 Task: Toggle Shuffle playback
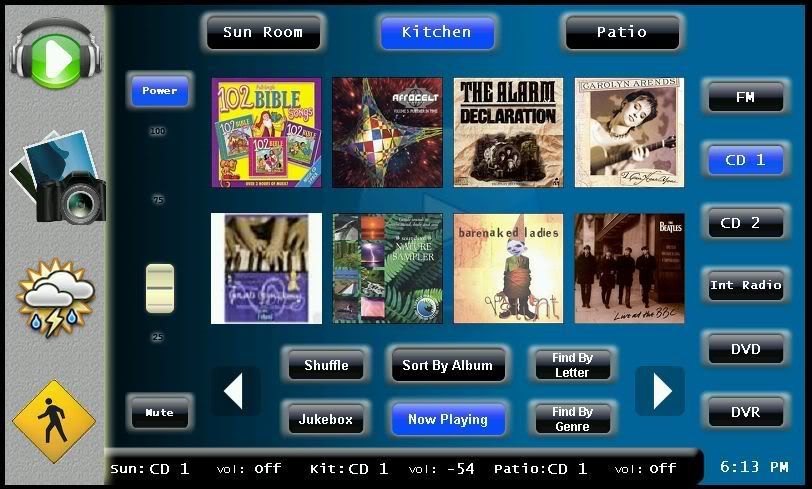pyautogui.click(x=326, y=366)
